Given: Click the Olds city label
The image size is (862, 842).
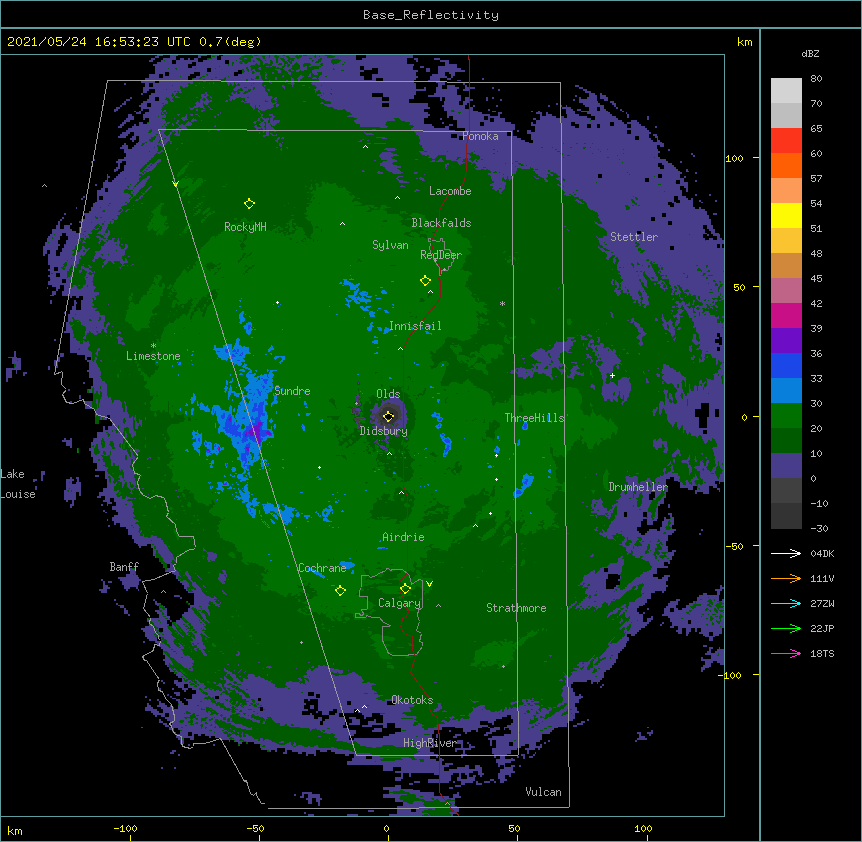Looking at the screenshot, I should point(388,394).
